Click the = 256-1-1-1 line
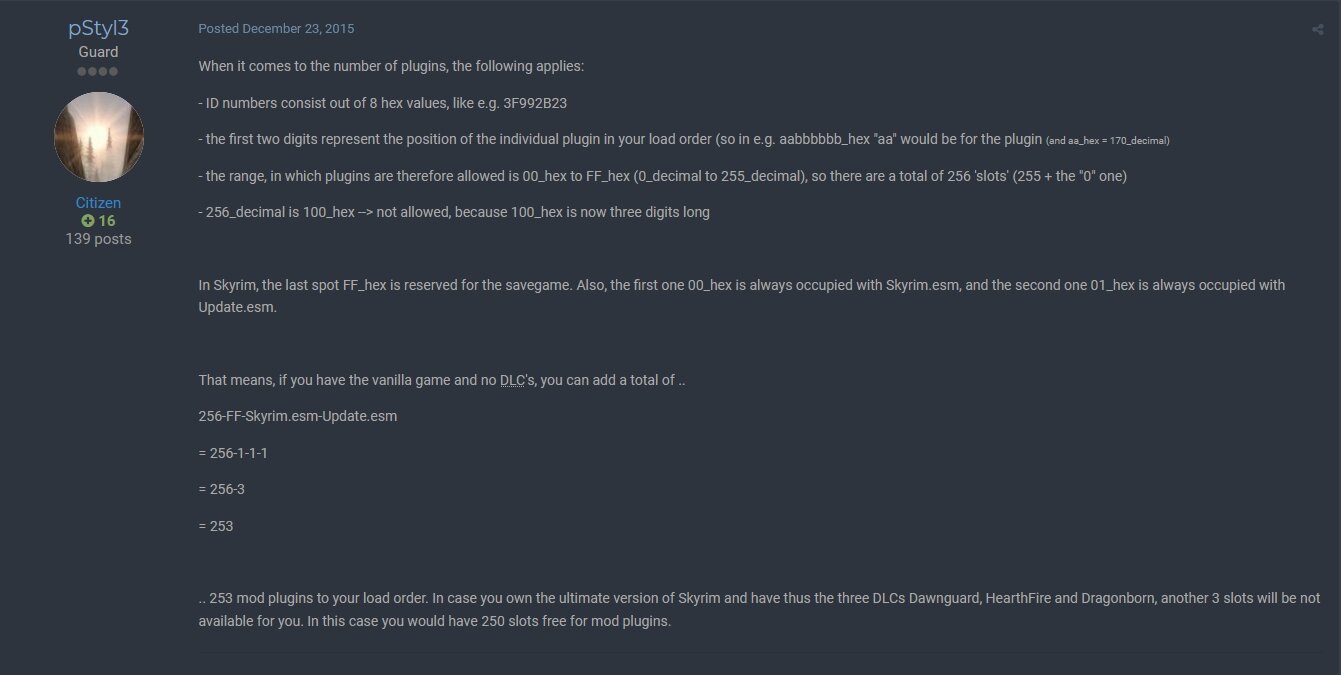 tap(233, 453)
